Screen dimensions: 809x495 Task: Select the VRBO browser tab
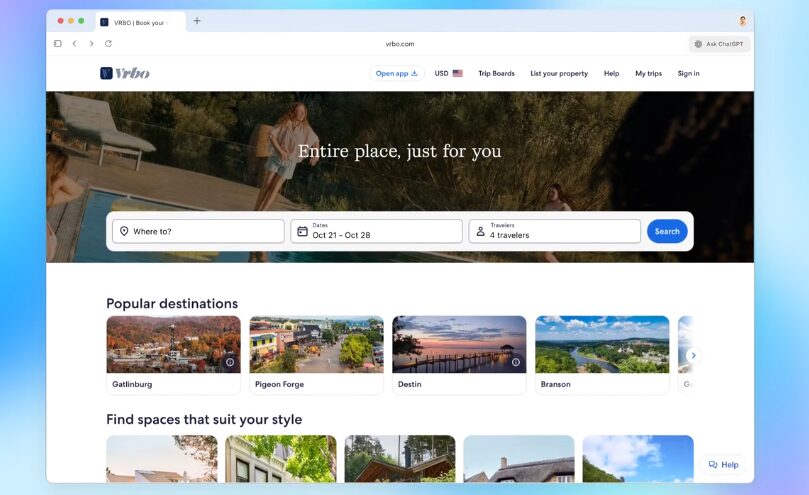coord(140,22)
